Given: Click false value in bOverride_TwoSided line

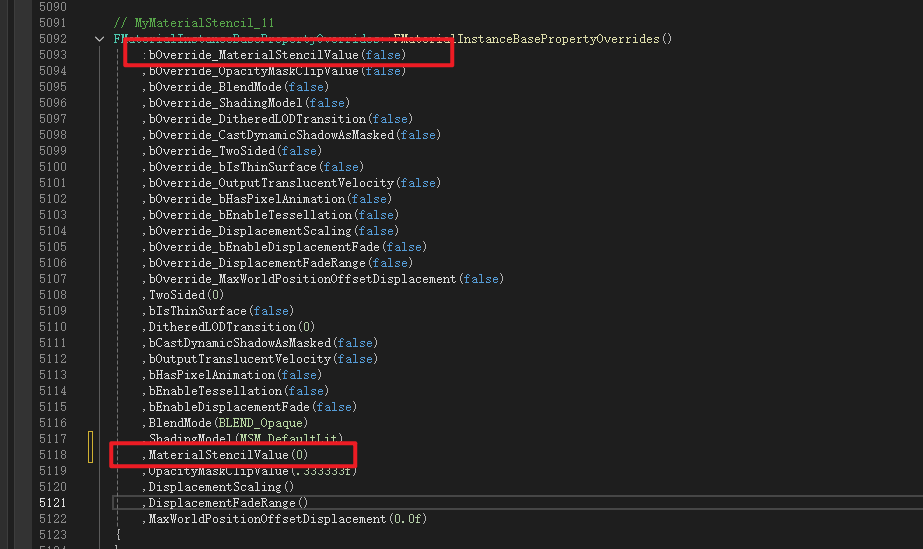Looking at the screenshot, I should pyautogui.click(x=299, y=151).
